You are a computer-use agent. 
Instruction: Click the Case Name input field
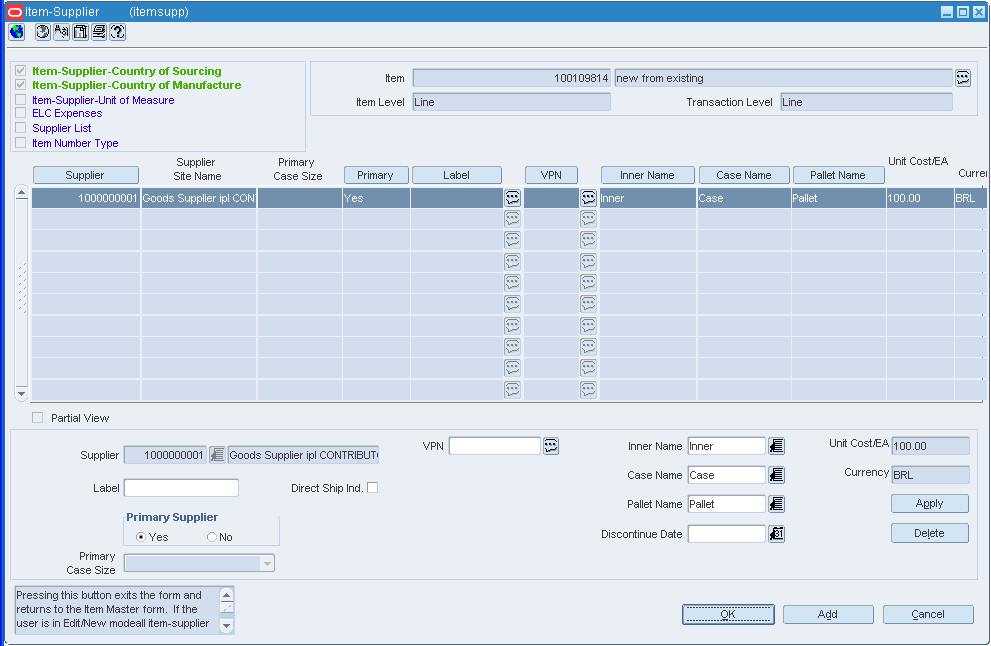pyautogui.click(x=726, y=475)
